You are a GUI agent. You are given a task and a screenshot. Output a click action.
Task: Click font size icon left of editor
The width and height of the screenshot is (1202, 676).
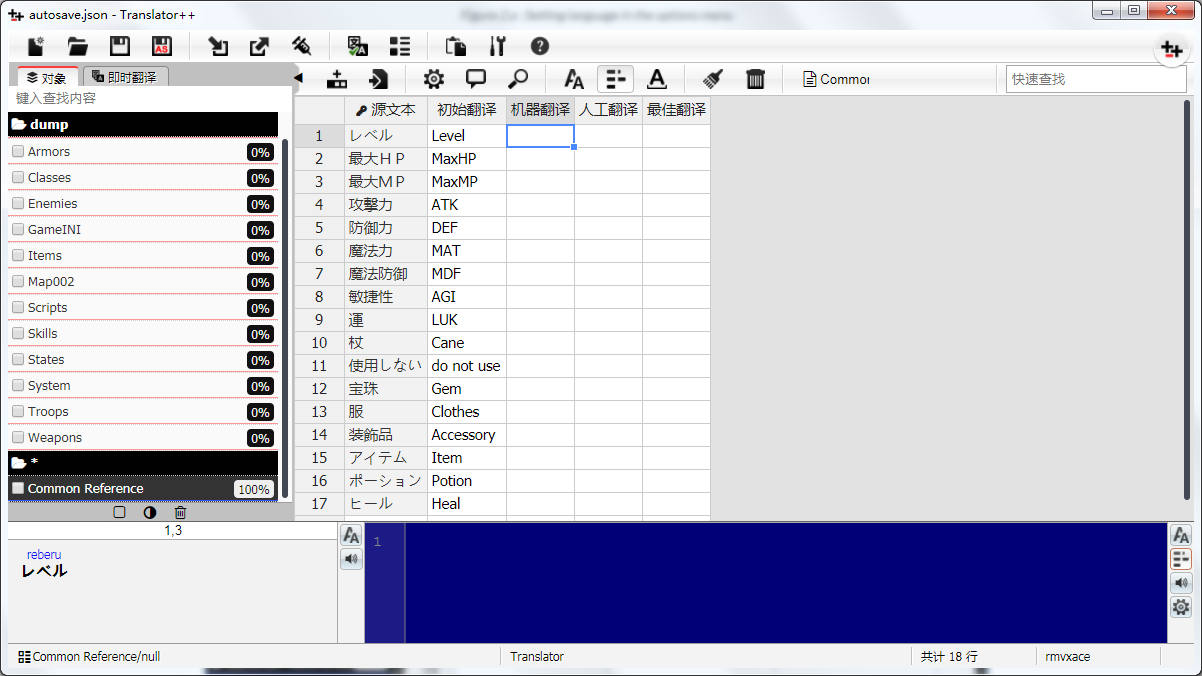point(351,536)
